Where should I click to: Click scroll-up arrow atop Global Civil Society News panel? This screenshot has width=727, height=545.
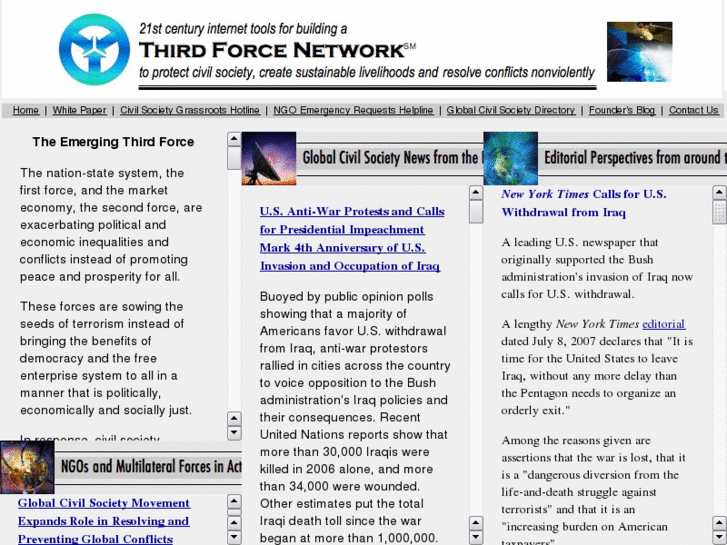(x=476, y=192)
